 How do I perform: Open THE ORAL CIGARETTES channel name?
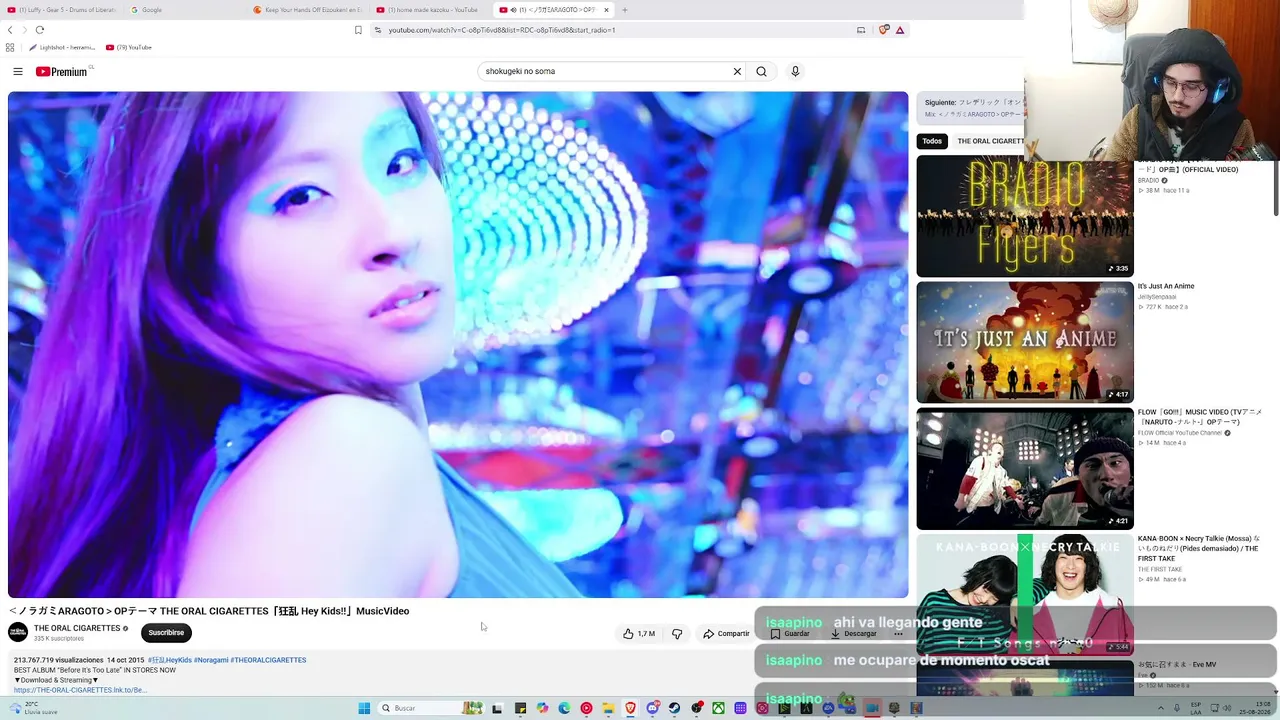click(77, 628)
